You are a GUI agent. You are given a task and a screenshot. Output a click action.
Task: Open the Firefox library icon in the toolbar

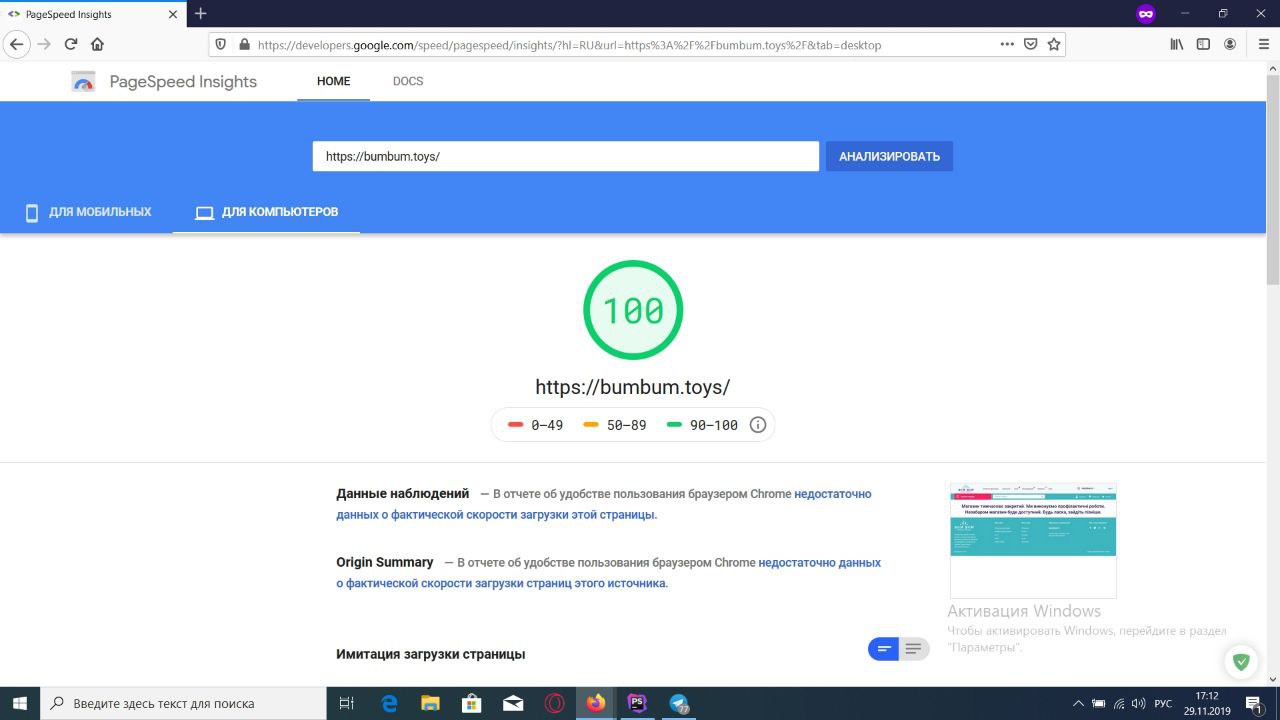1176,44
